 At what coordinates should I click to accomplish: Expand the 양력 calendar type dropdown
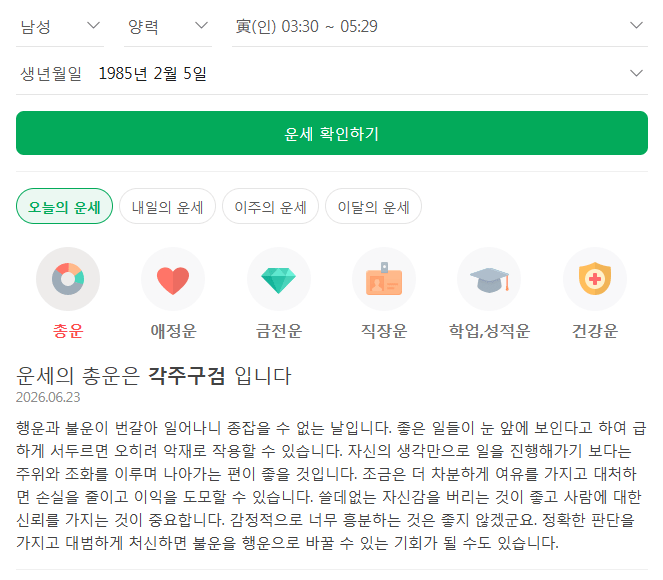tap(168, 27)
